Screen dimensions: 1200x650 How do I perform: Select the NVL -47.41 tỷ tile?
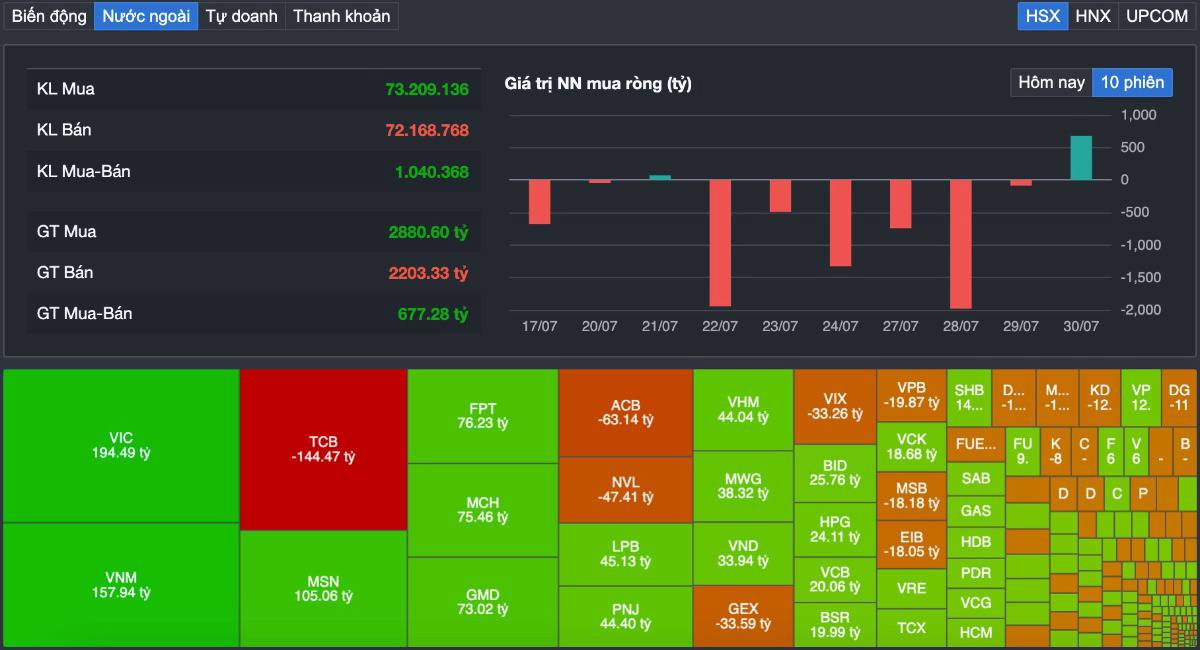tap(626, 490)
